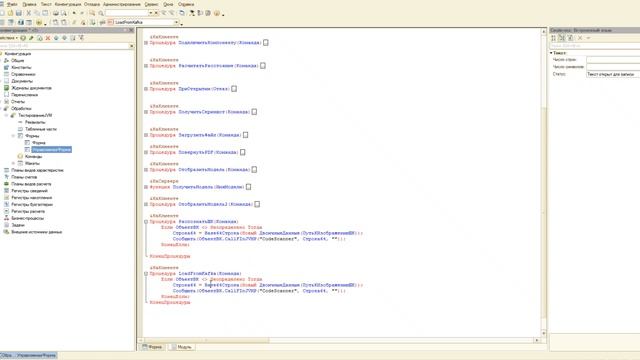Click the Undo arrow toolbar icon

74,13
